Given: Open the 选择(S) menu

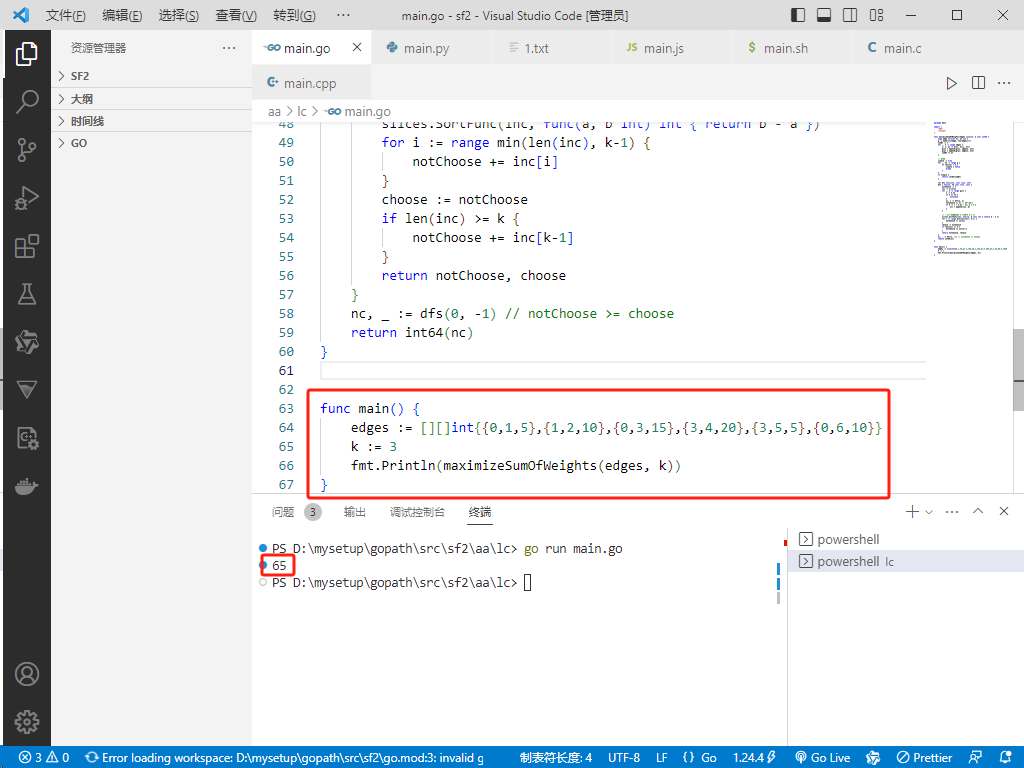Looking at the screenshot, I should coord(179,15).
